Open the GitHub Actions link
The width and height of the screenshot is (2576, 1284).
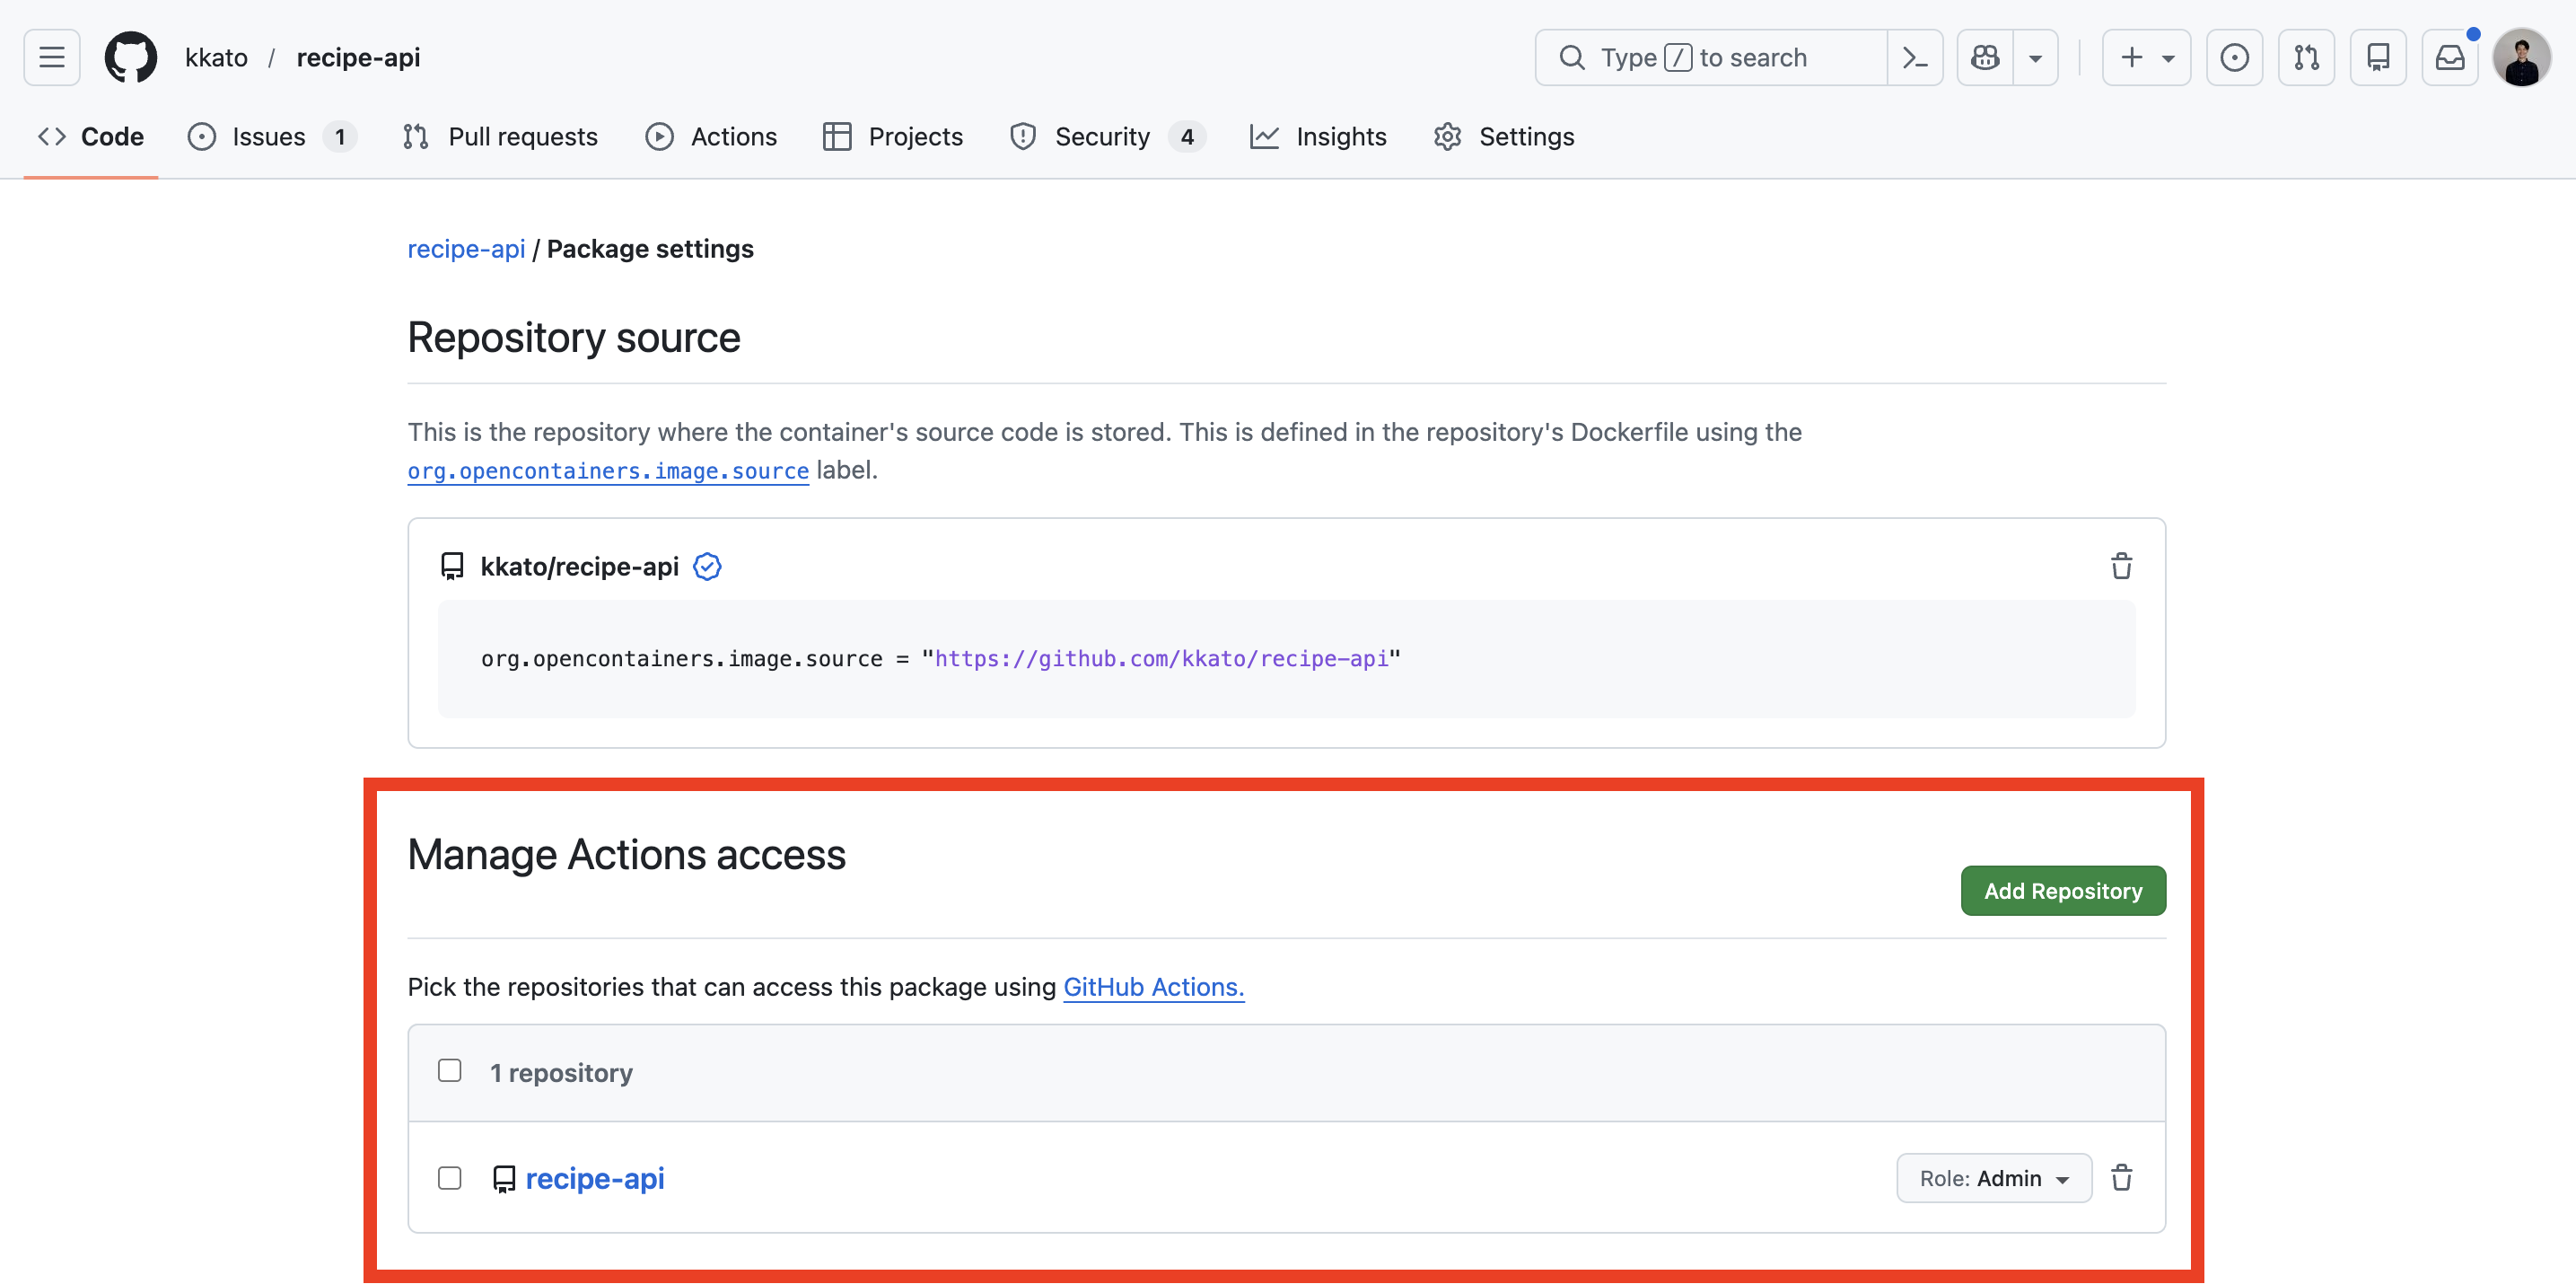(1153, 987)
